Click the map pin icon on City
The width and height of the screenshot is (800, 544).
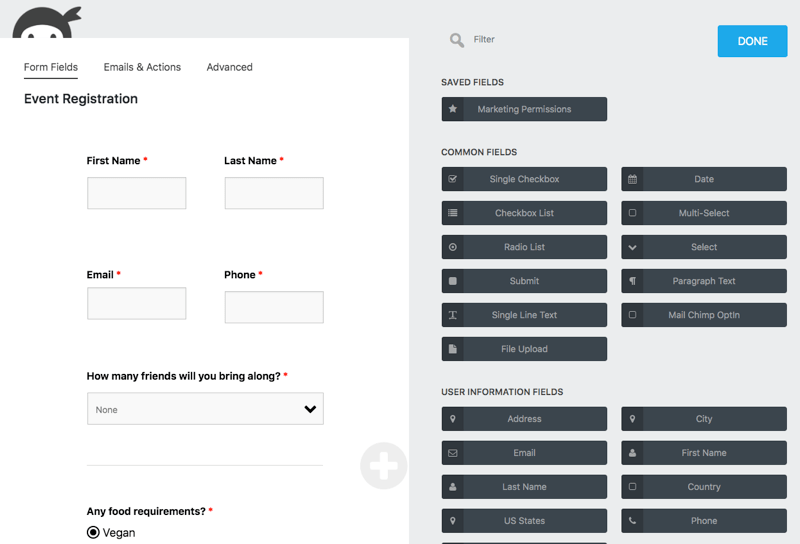(632, 419)
